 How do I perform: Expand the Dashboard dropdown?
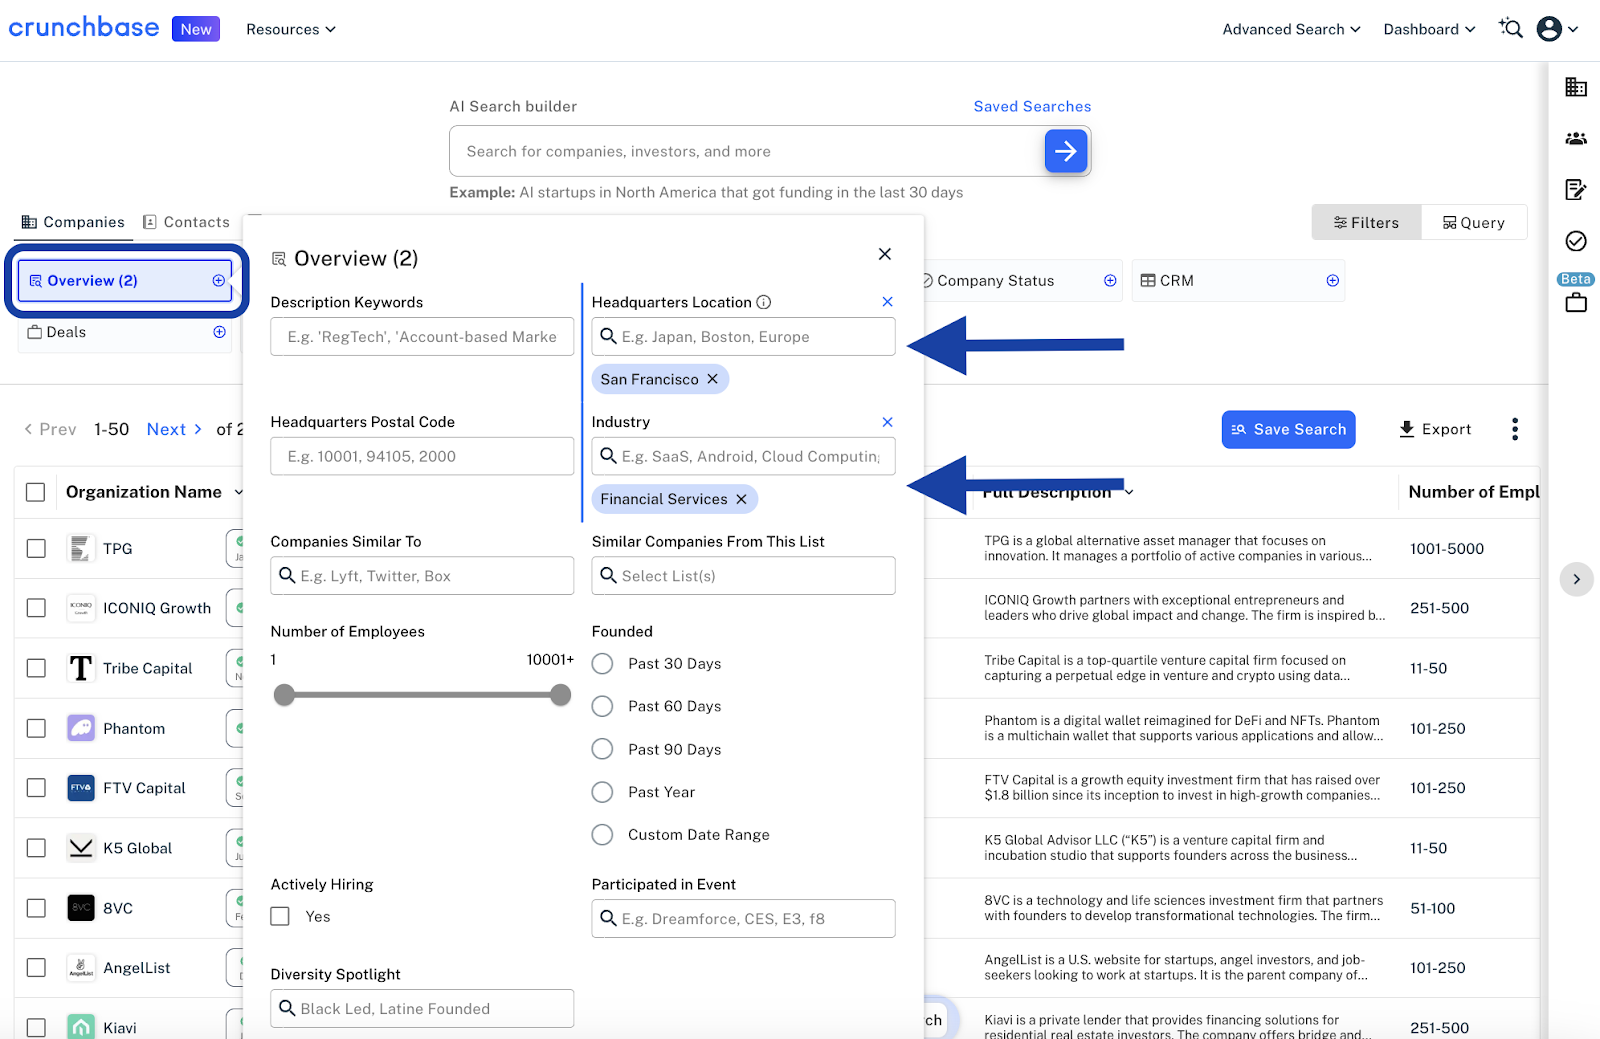(x=1429, y=29)
